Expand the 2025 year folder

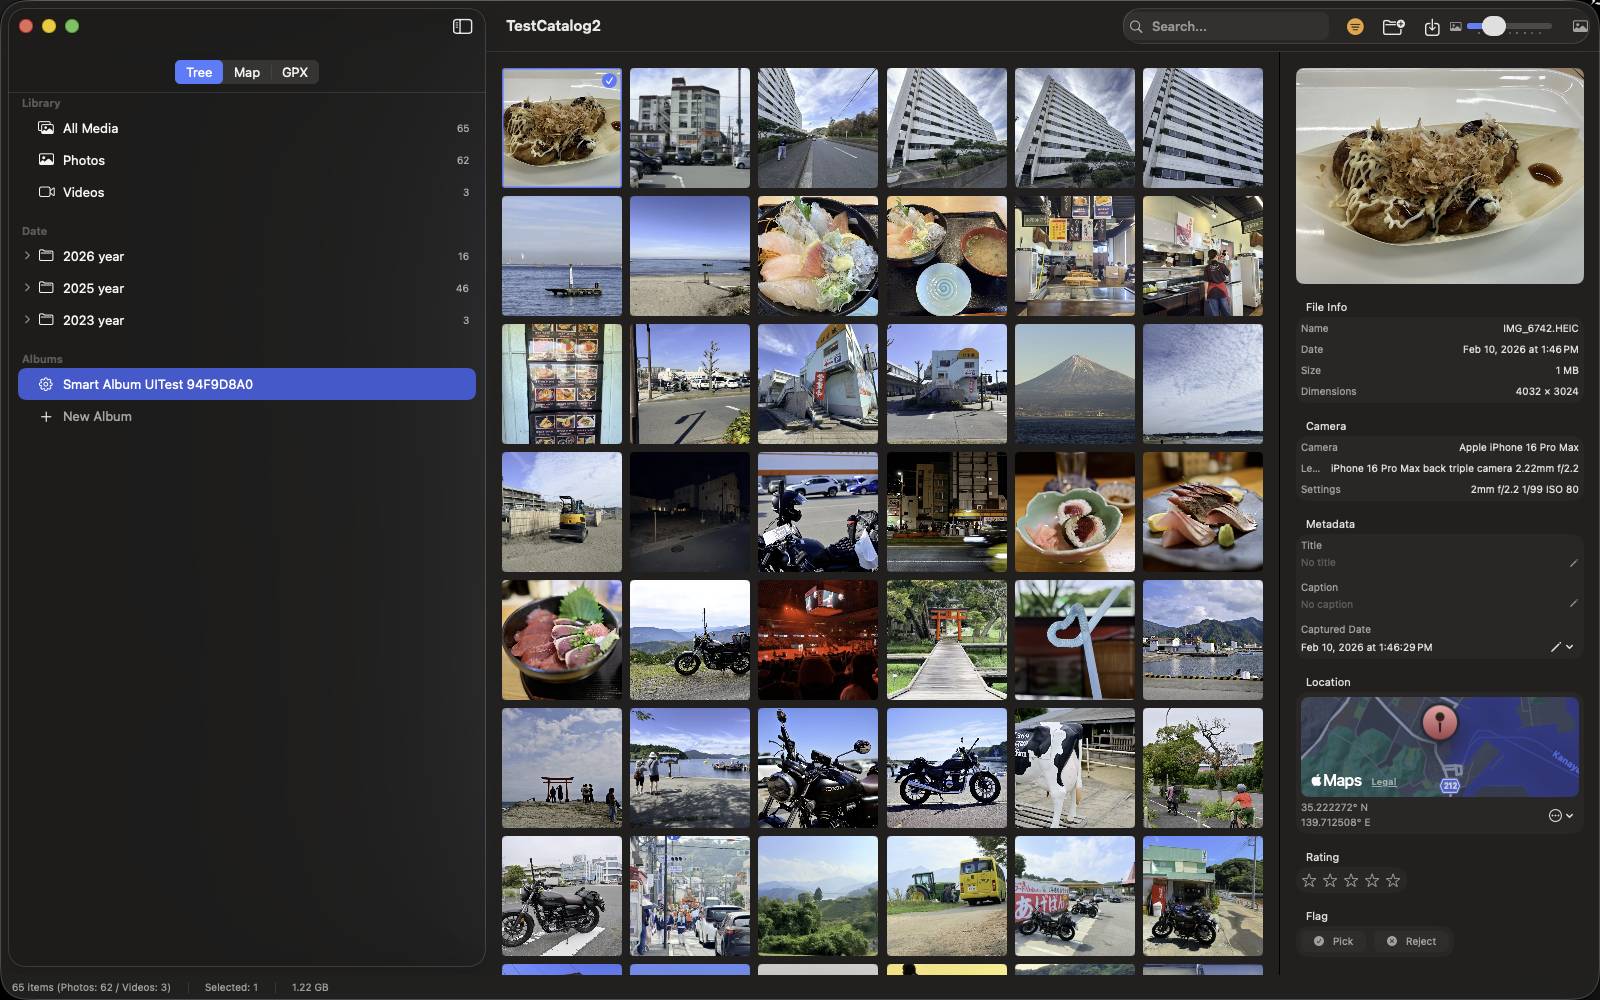pos(27,288)
